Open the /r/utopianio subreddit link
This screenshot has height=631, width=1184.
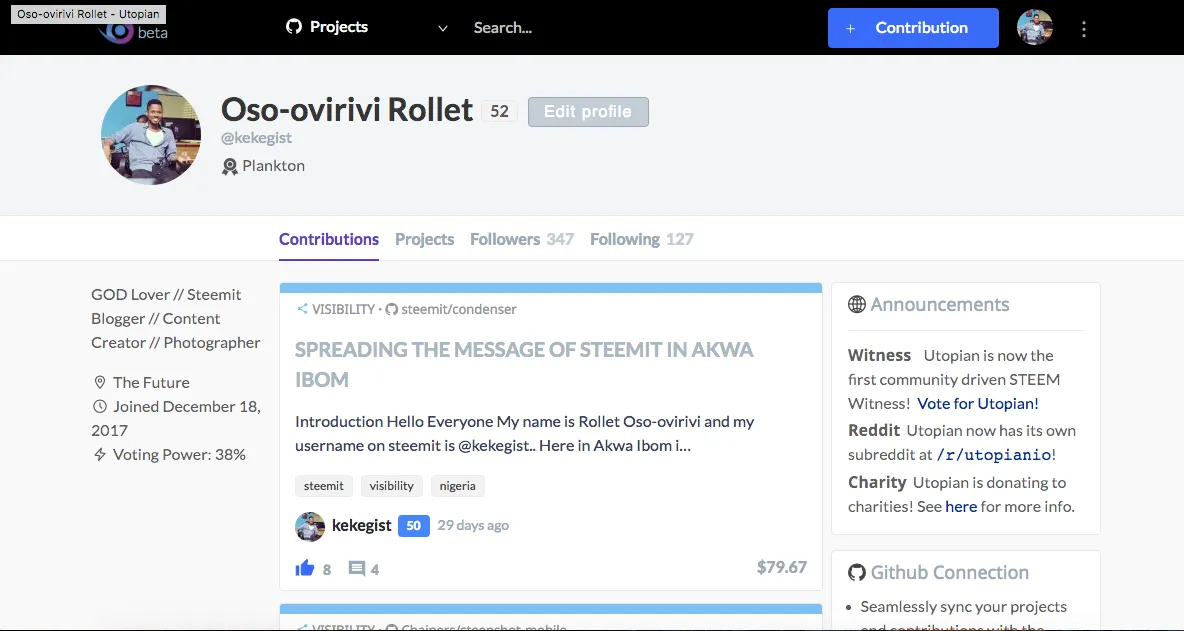click(994, 454)
